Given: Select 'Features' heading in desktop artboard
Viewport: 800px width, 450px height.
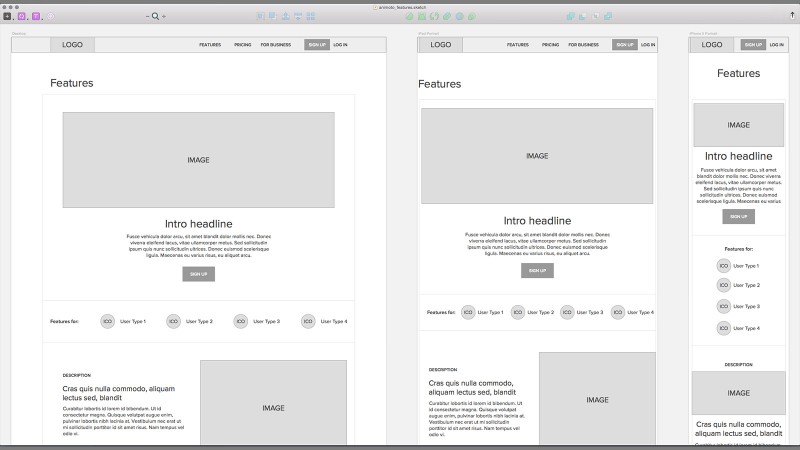Looking at the screenshot, I should (72, 83).
